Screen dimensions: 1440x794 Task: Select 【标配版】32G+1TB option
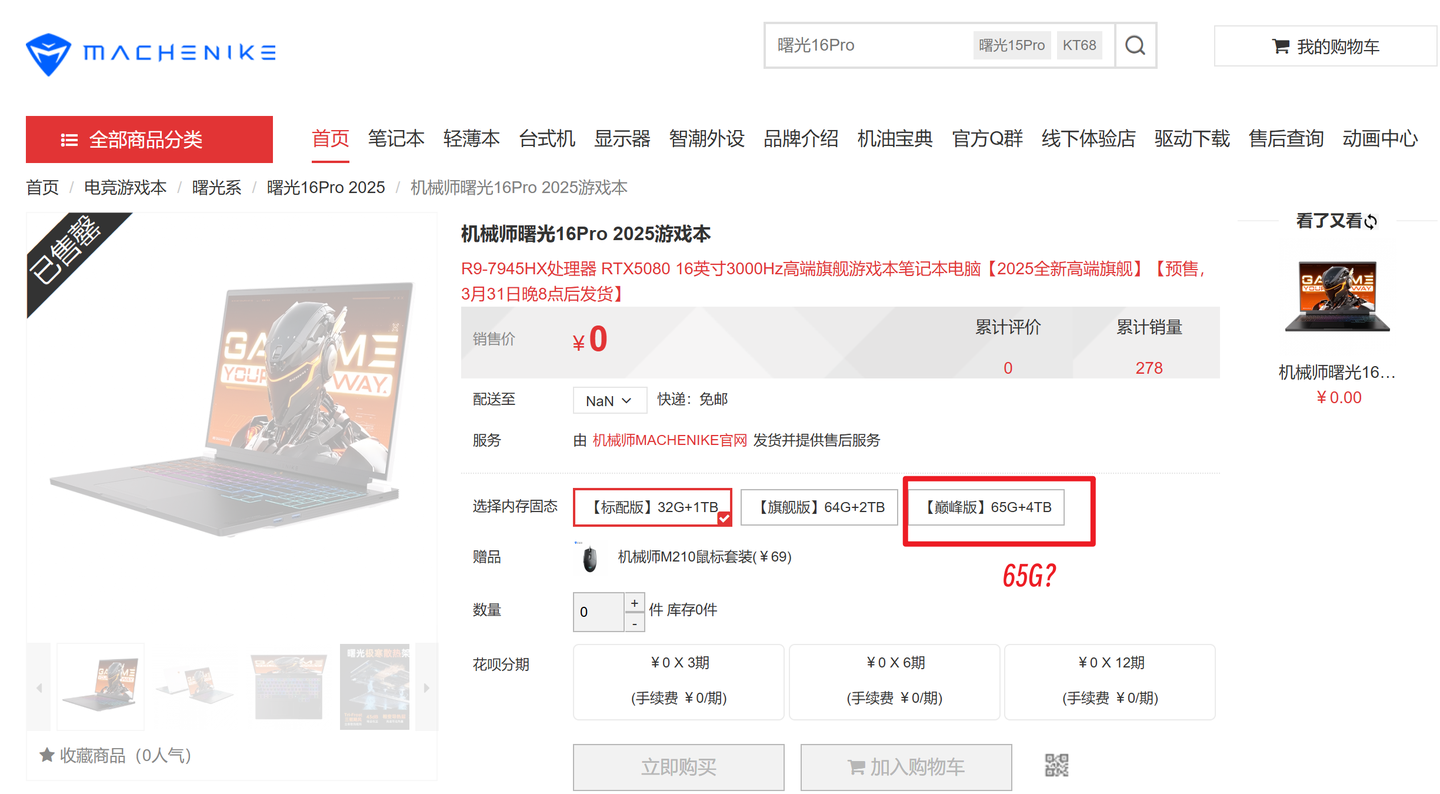pos(653,507)
